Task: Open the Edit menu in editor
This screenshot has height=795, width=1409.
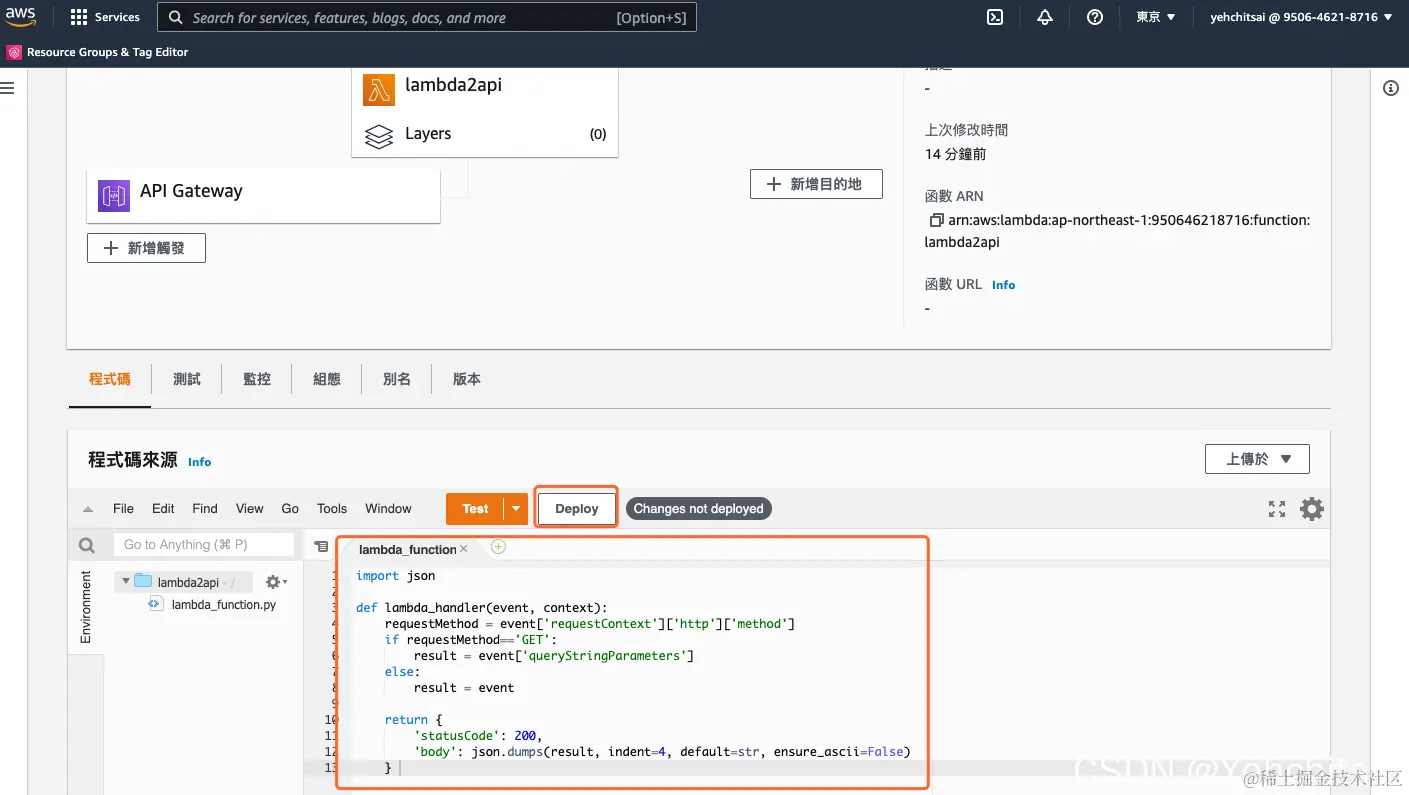Action: coord(163,509)
